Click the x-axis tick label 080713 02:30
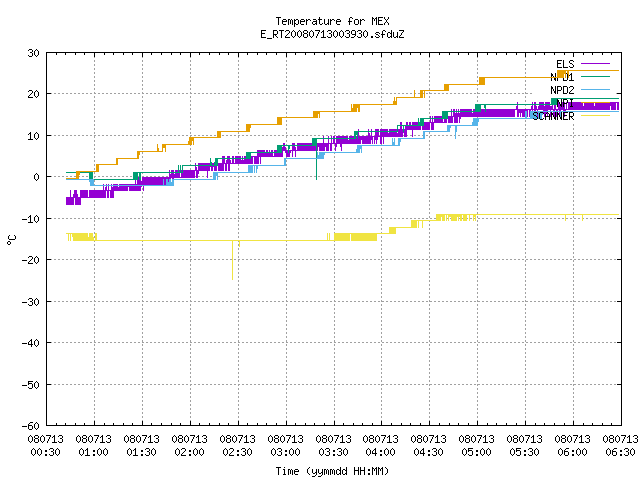The image size is (640, 480). (x=238, y=446)
